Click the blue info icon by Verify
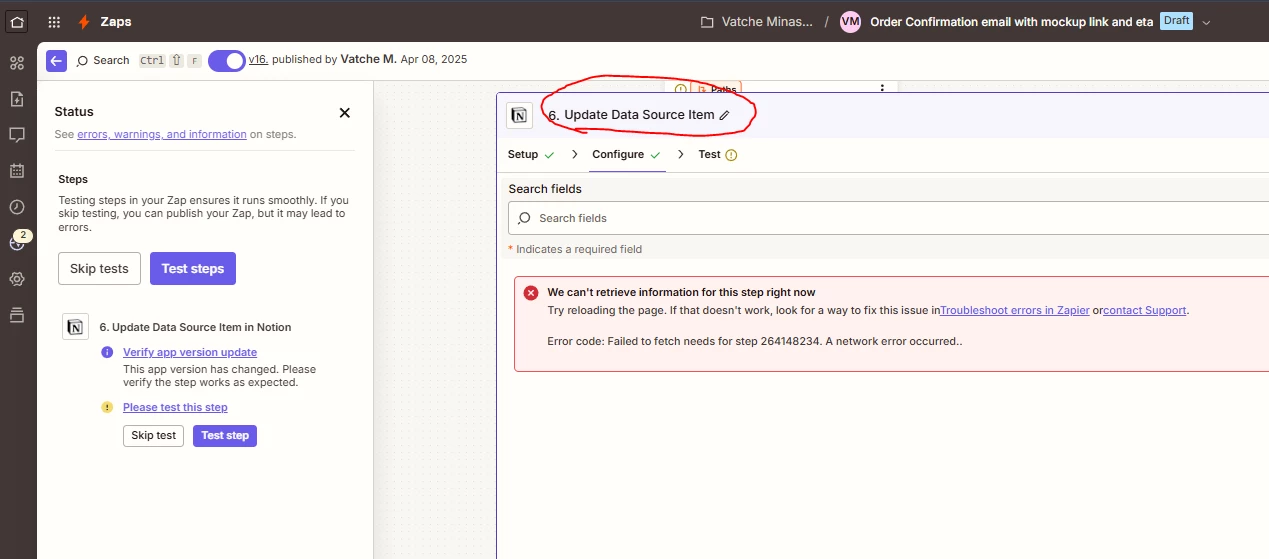Viewport: 1269px width, 559px height. (107, 353)
